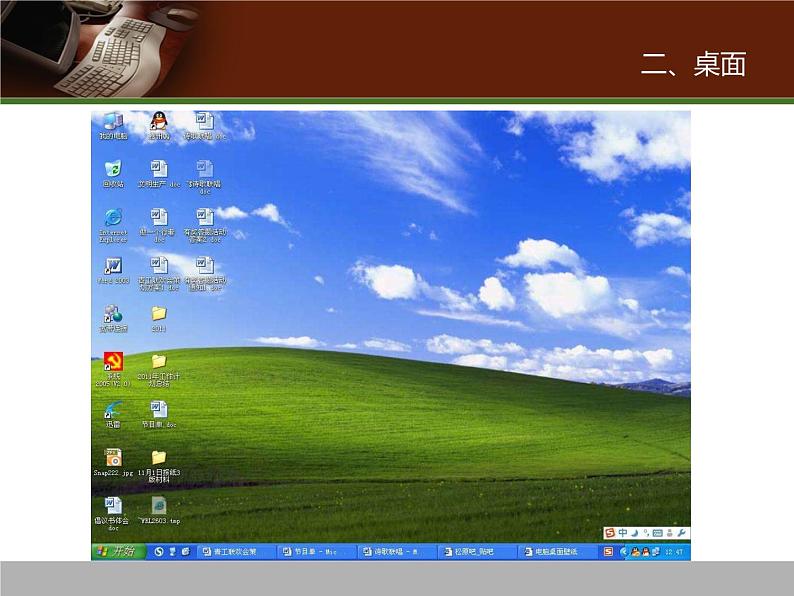Viewport: 794px width, 596px height.
Task: Click the third Quick Launch icon on the taskbar
Action: [x=185, y=551]
